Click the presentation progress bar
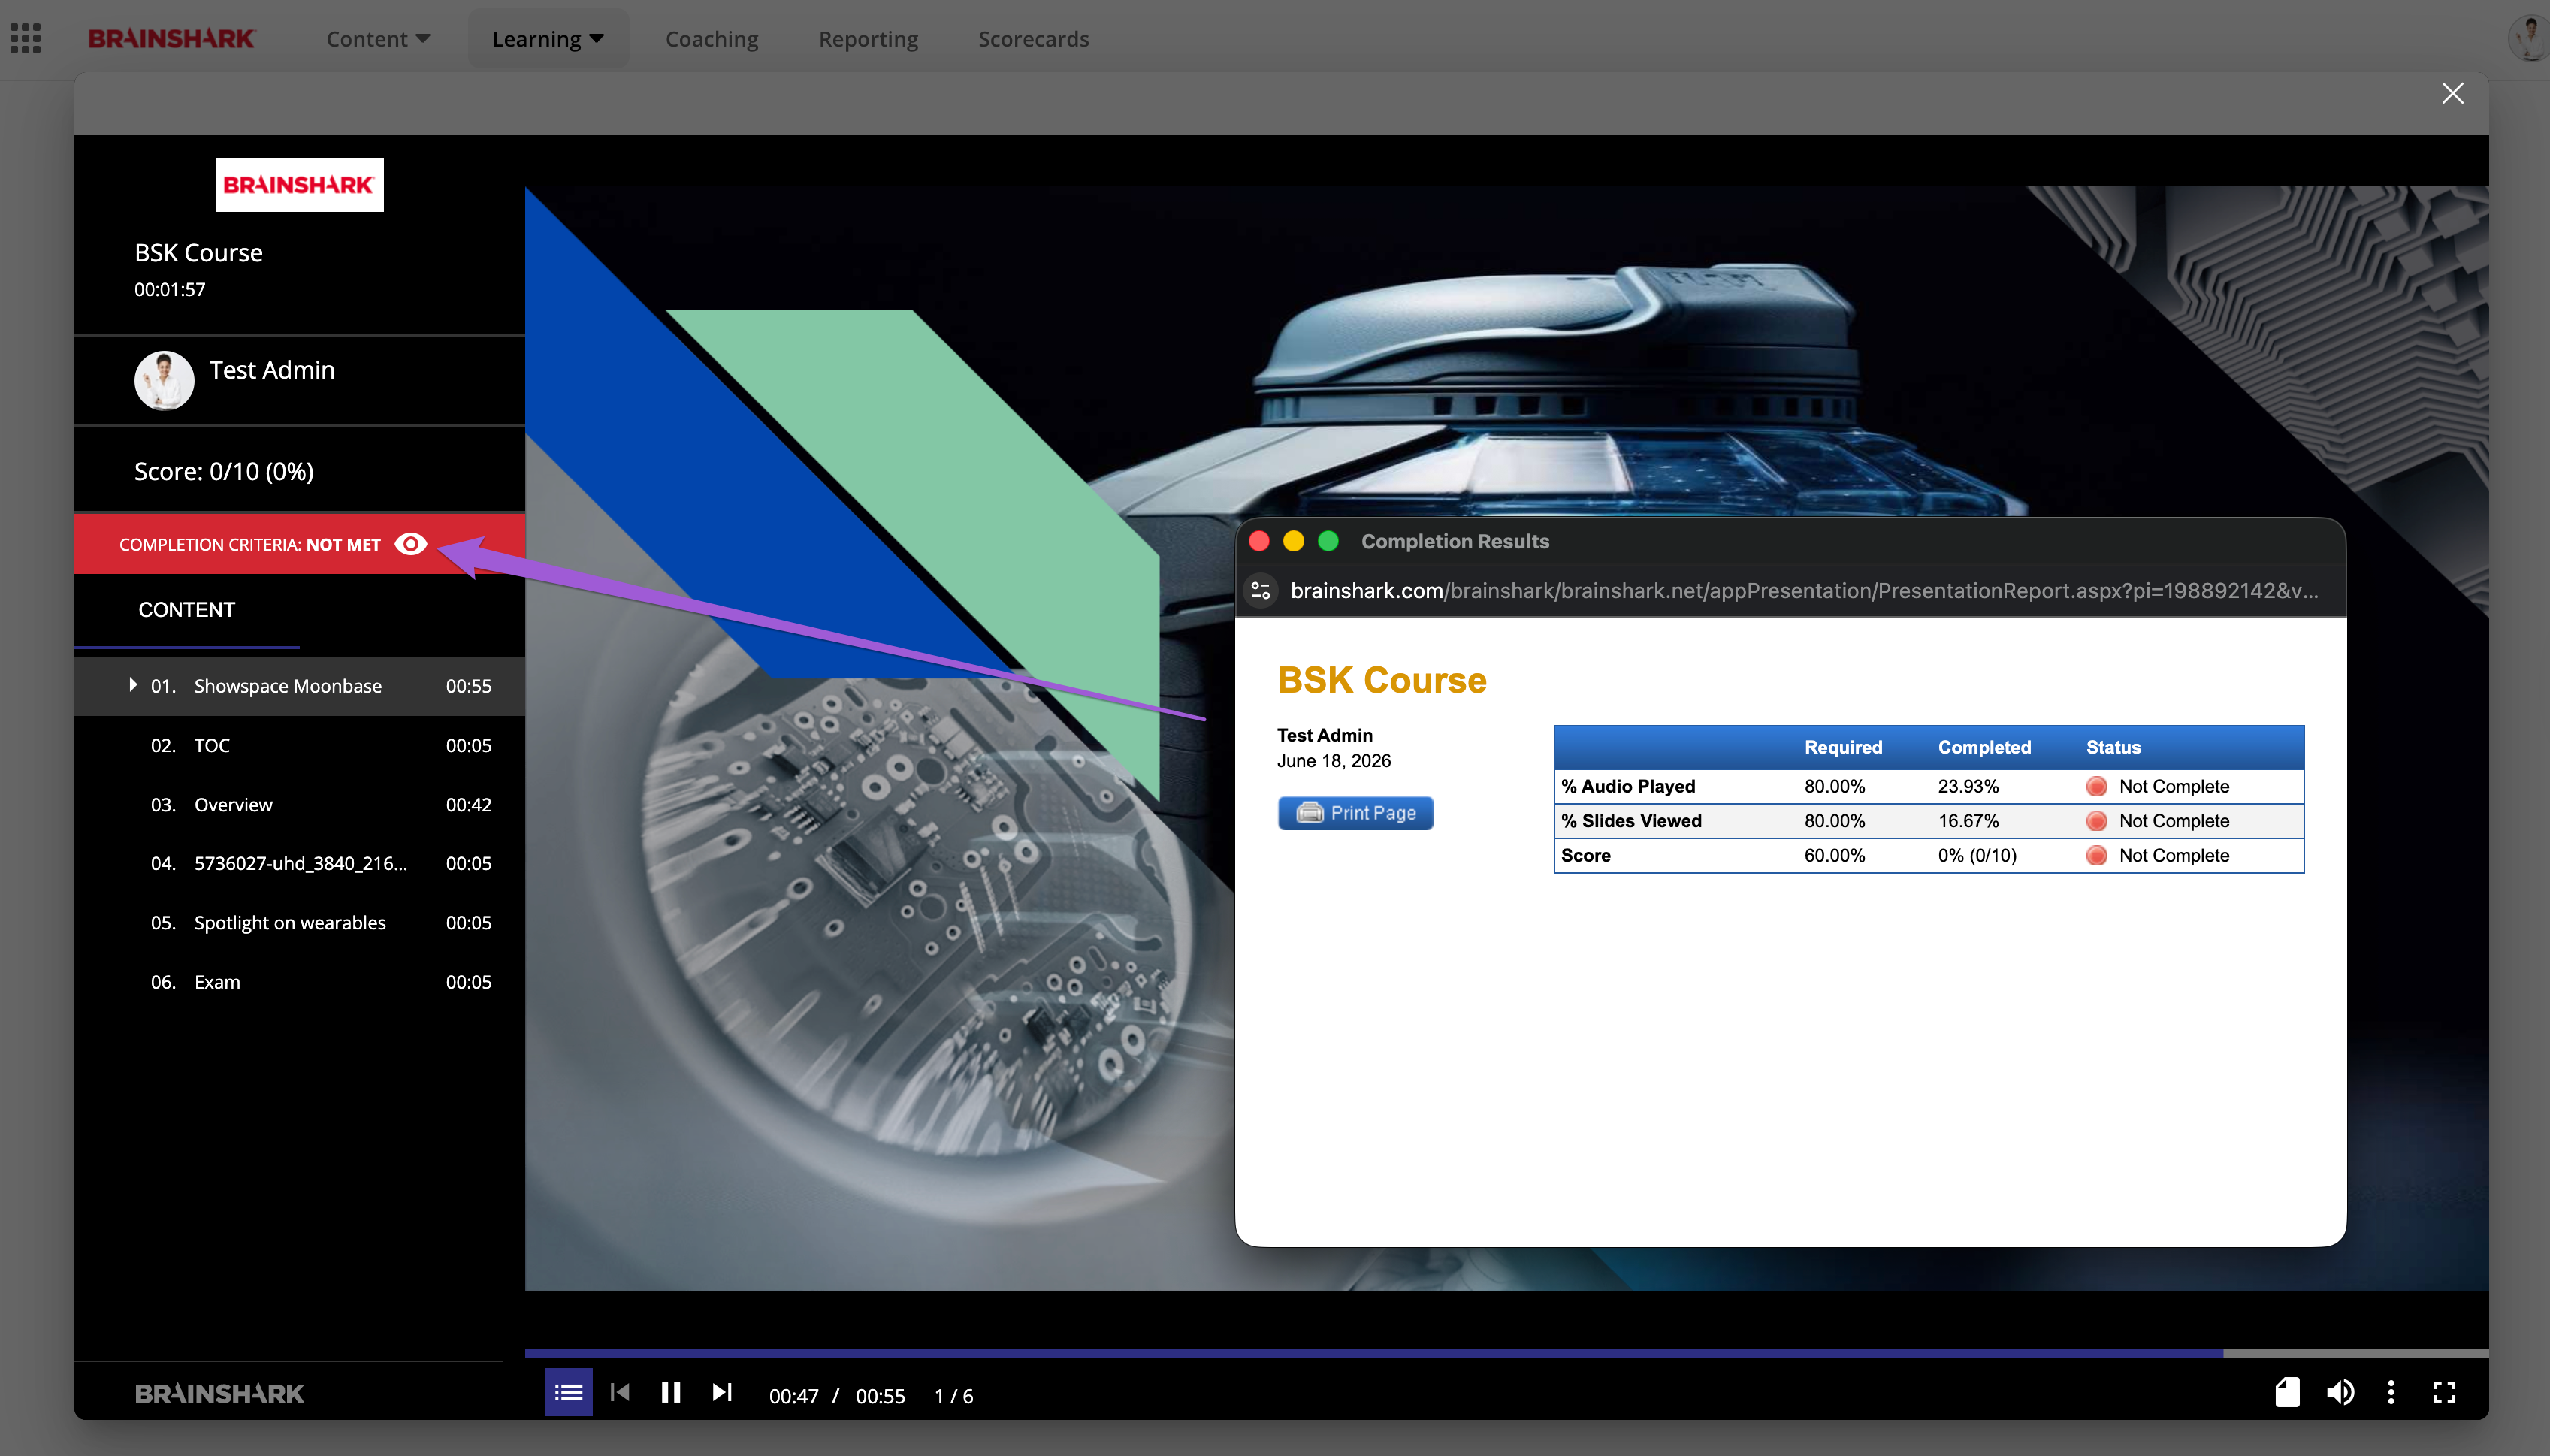The image size is (2550, 1456). [1506, 1352]
